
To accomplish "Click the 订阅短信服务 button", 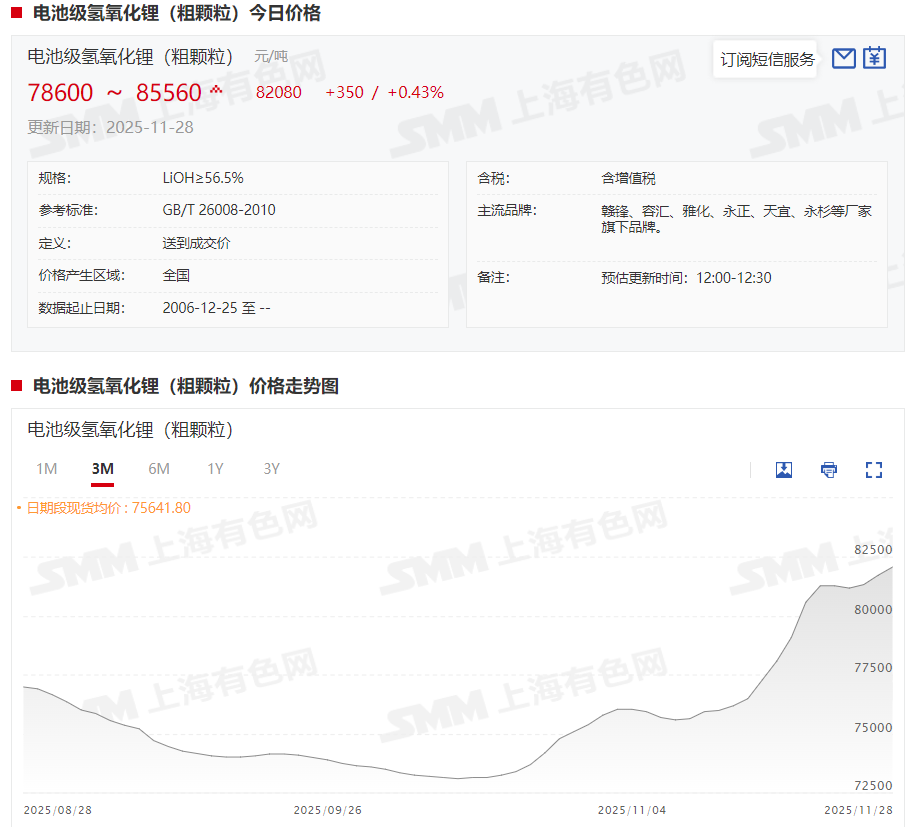I will coord(767,60).
